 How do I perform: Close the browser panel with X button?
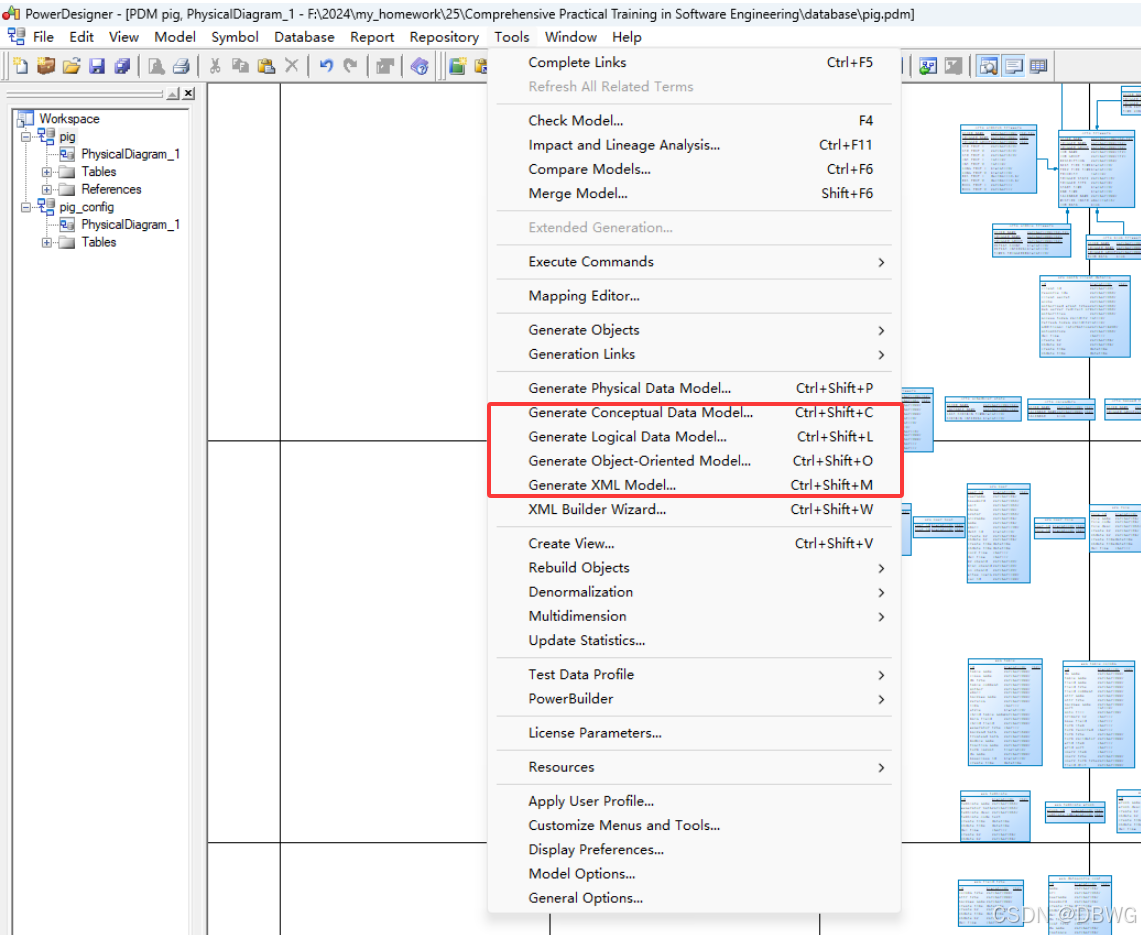pos(188,93)
